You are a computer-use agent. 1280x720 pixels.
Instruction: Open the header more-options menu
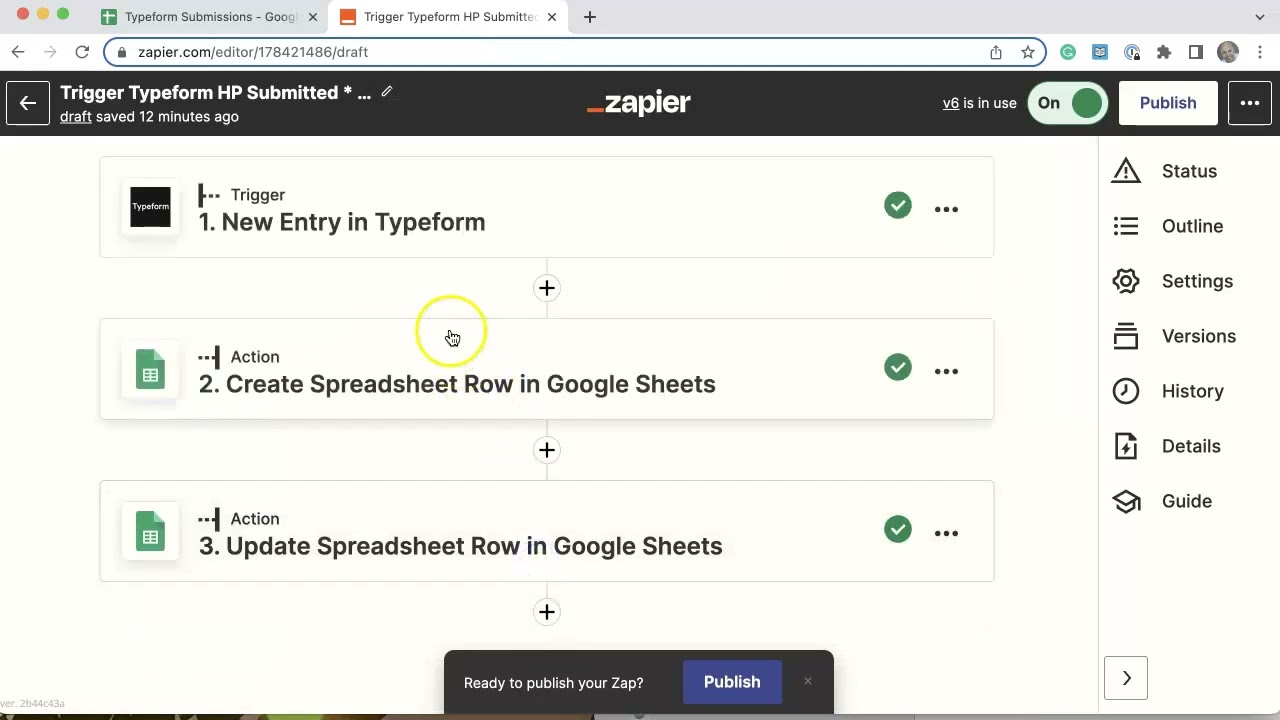[1250, 103]
